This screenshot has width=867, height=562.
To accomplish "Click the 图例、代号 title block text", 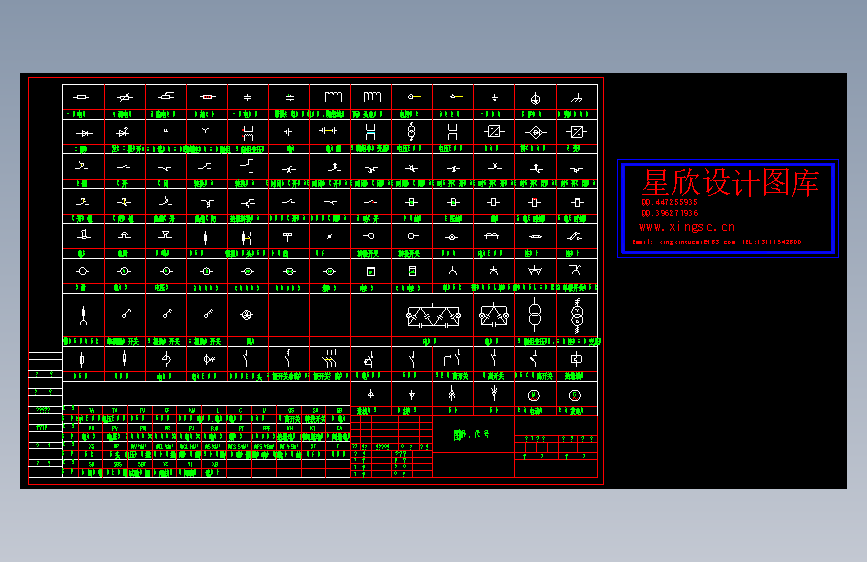I will tap(472, 435).
